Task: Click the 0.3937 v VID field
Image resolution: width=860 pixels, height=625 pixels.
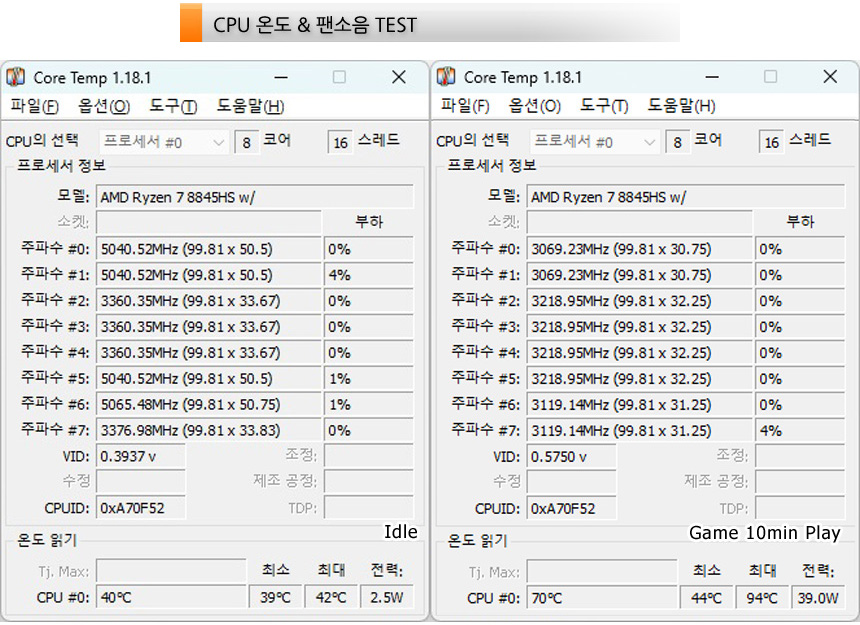Action: [x=140, y=456]
